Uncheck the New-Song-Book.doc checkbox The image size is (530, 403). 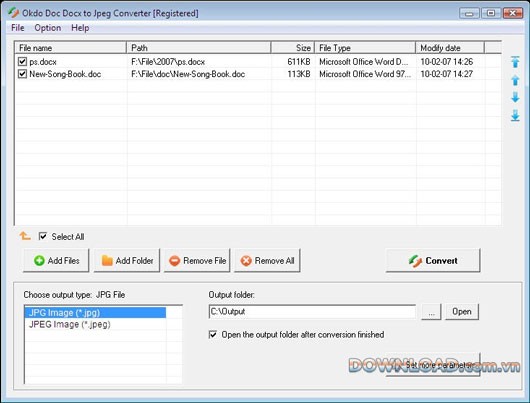coord(22,74)
